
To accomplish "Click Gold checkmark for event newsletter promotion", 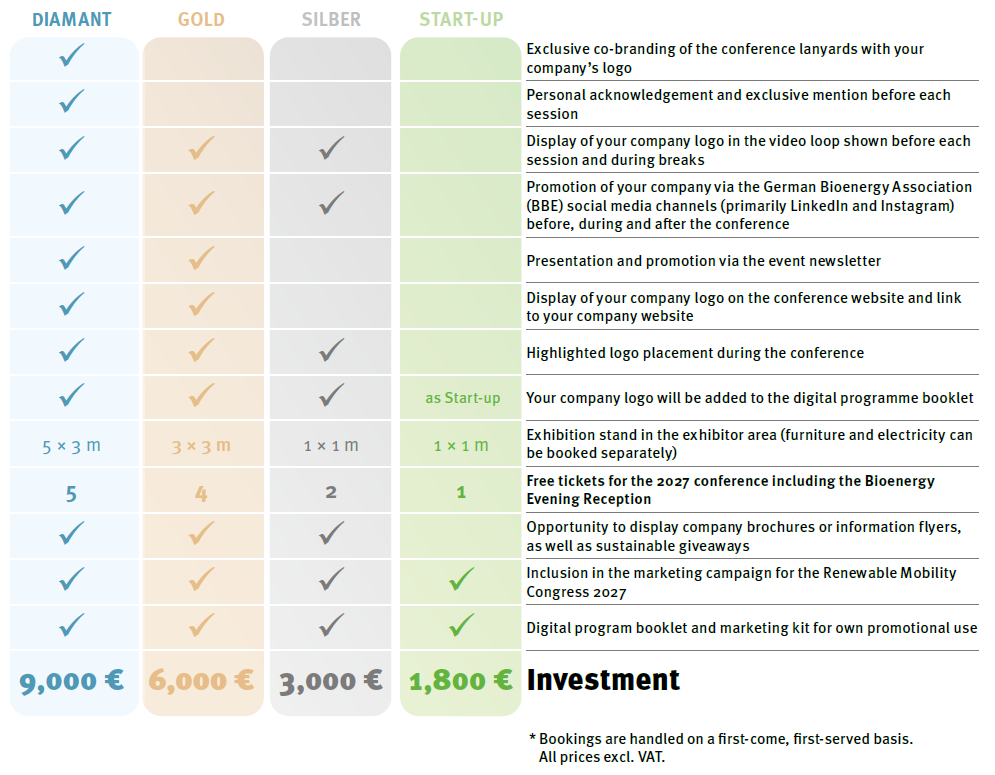I will point(202,258).
